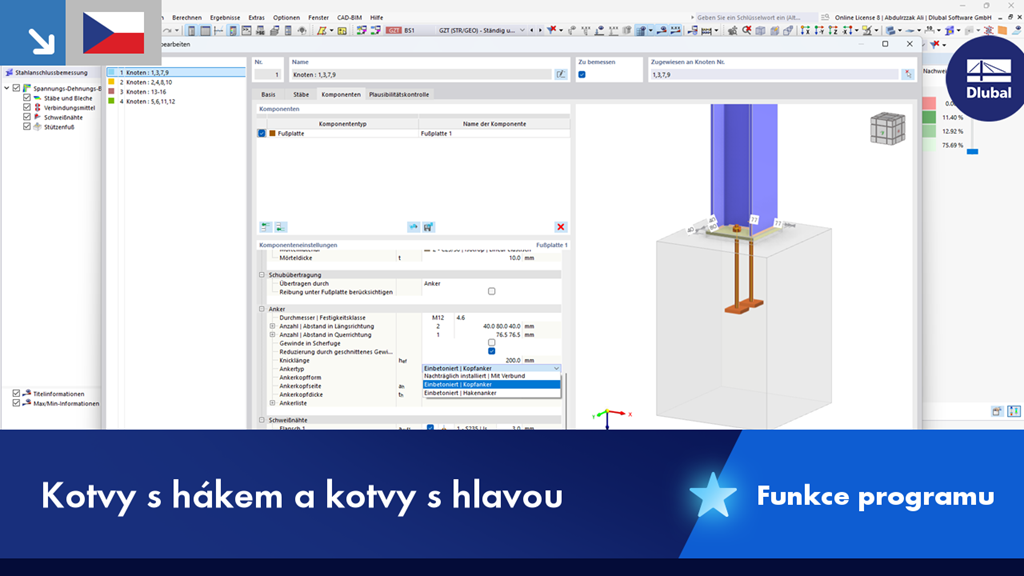Viewport: 1024px width, 576px height.
Task: Enable Reibung unter Fußplatte berücksichtigen
Action: [492, 291]
